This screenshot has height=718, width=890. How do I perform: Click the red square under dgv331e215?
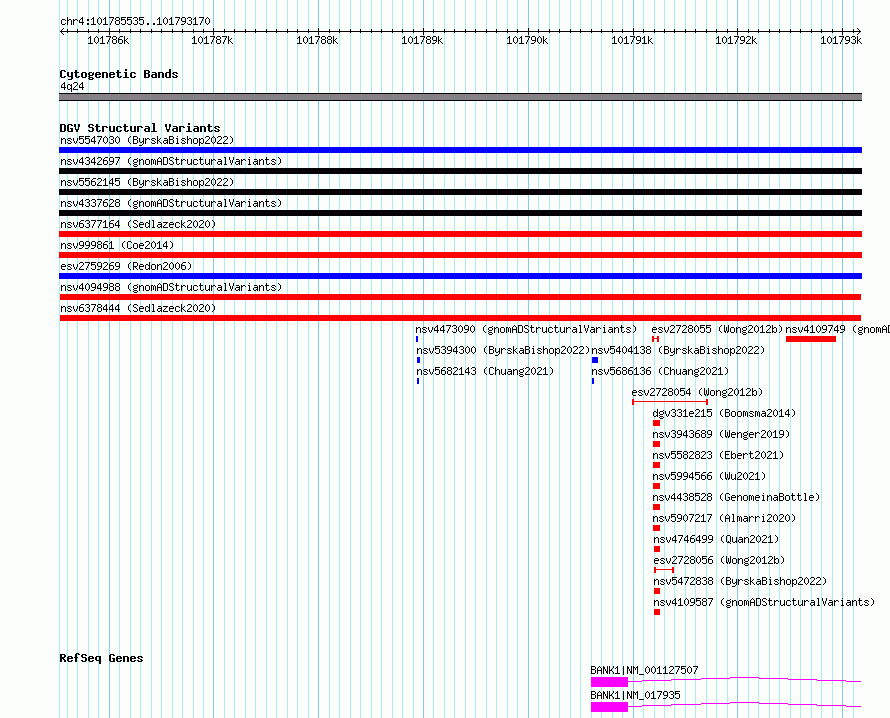point(656,423)
